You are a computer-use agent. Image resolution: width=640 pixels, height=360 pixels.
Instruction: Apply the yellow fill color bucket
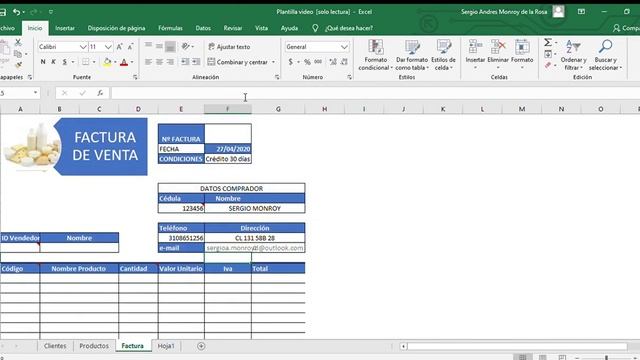point(107,62)
